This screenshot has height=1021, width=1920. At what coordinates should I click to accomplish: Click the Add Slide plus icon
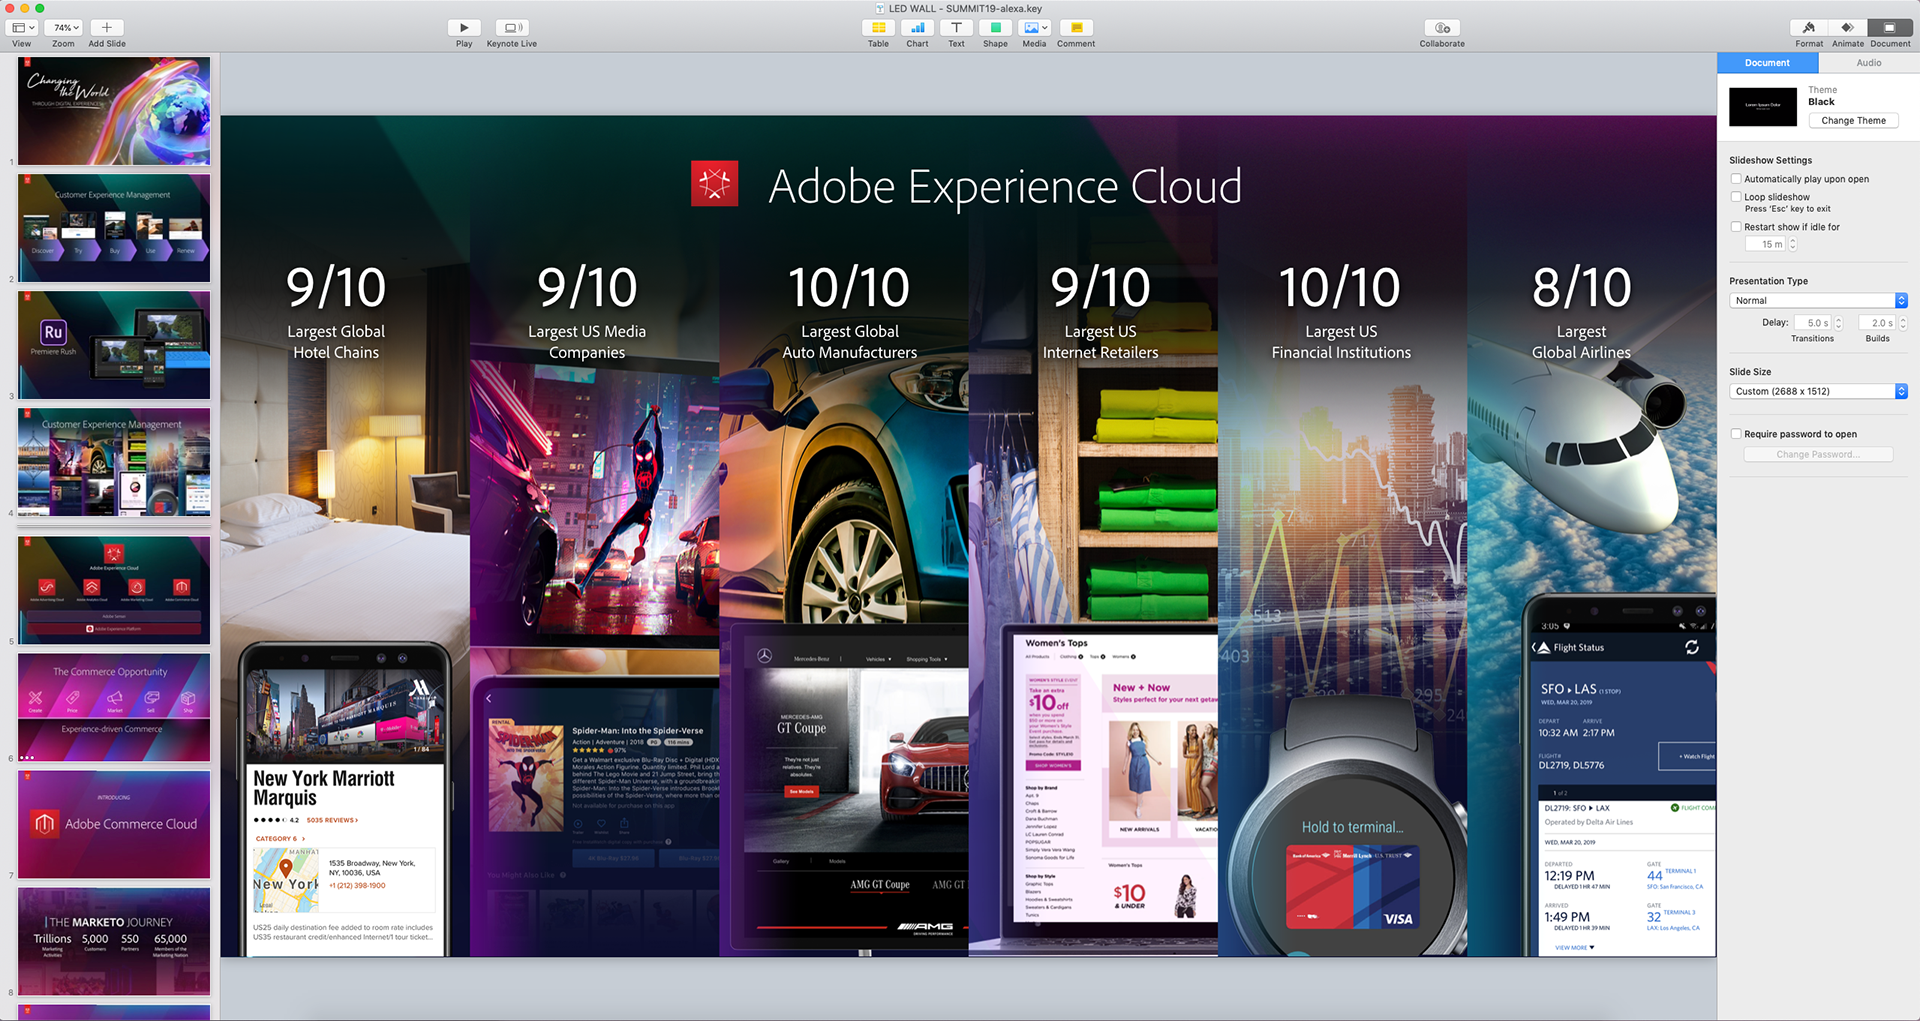107,28
